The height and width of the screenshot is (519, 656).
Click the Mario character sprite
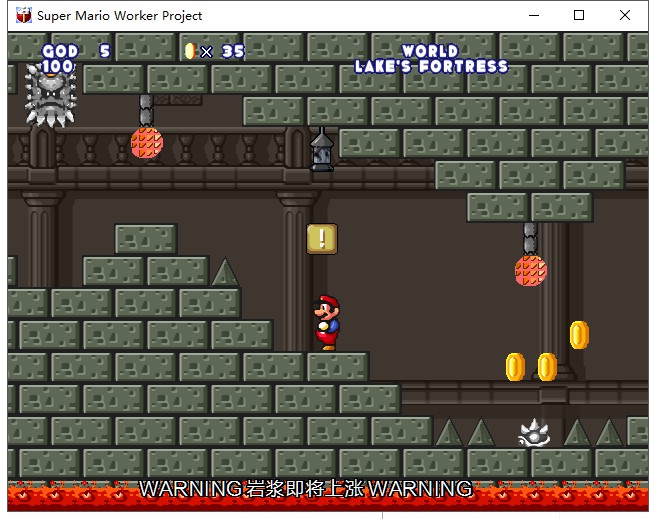tap(327, 323)
